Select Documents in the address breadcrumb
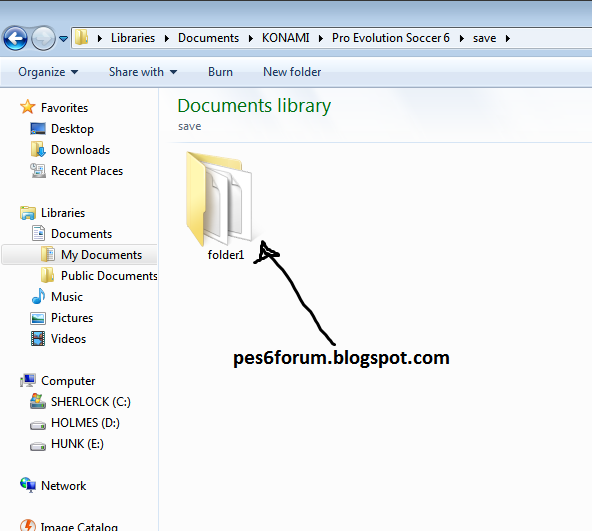The width and height of the screenshot is (592, 531). 208,38
